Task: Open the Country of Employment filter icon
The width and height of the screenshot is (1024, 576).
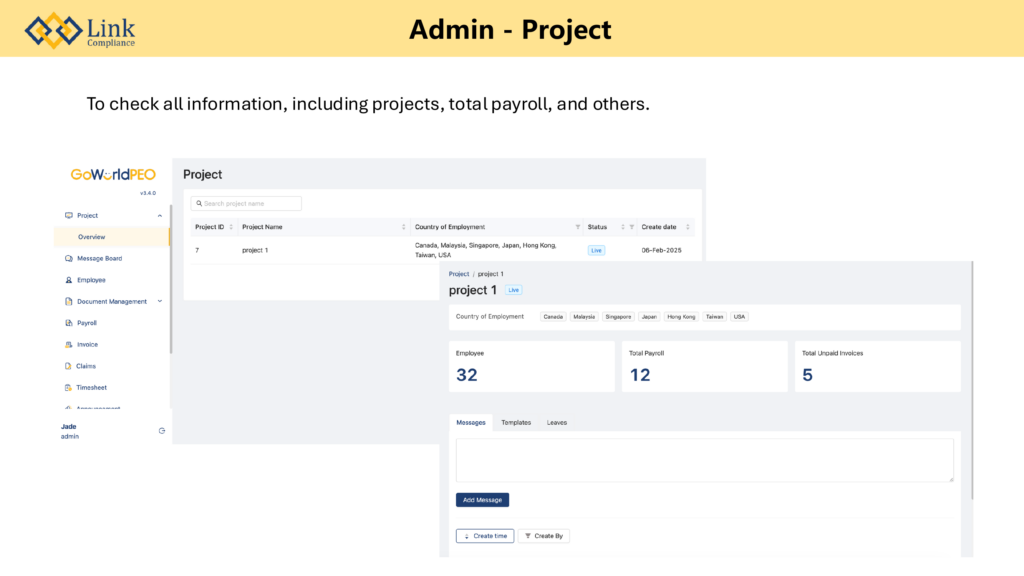Action: pyautogui.click(x=578, y=227)
